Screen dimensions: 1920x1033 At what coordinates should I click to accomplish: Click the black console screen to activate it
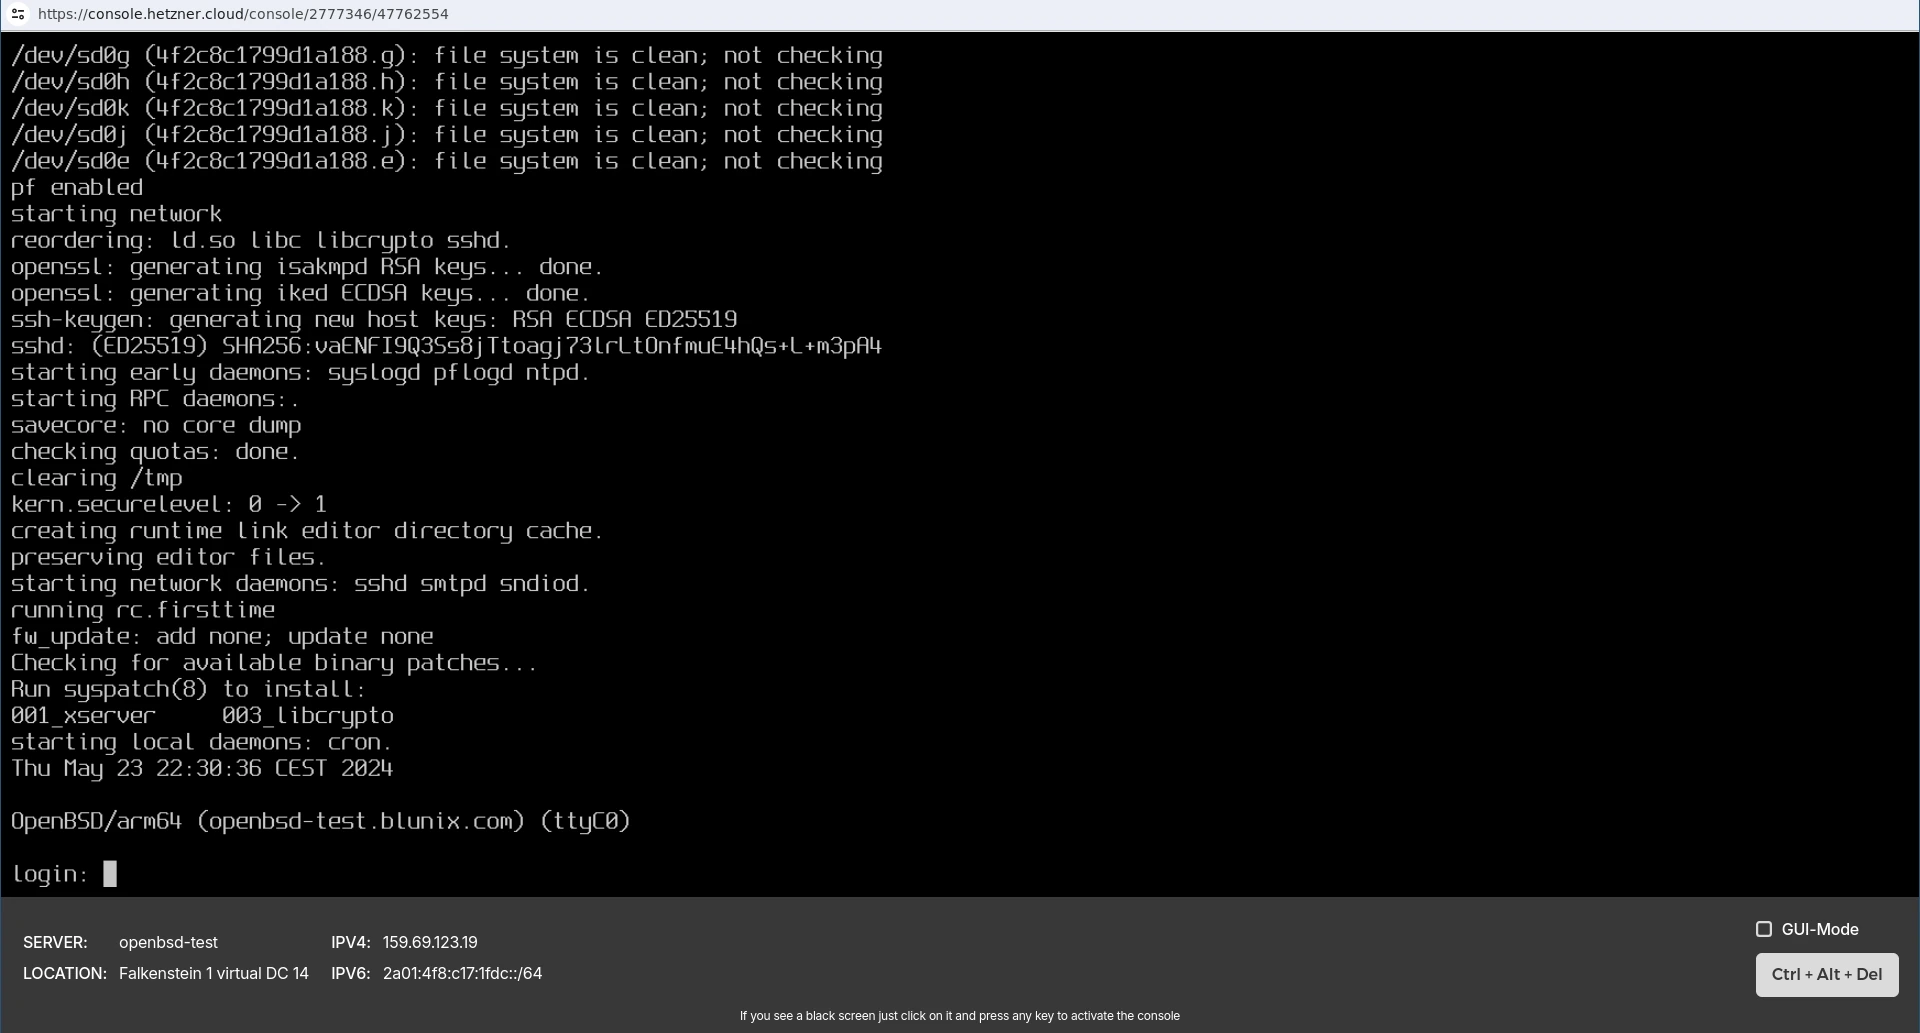coord(960,450)
